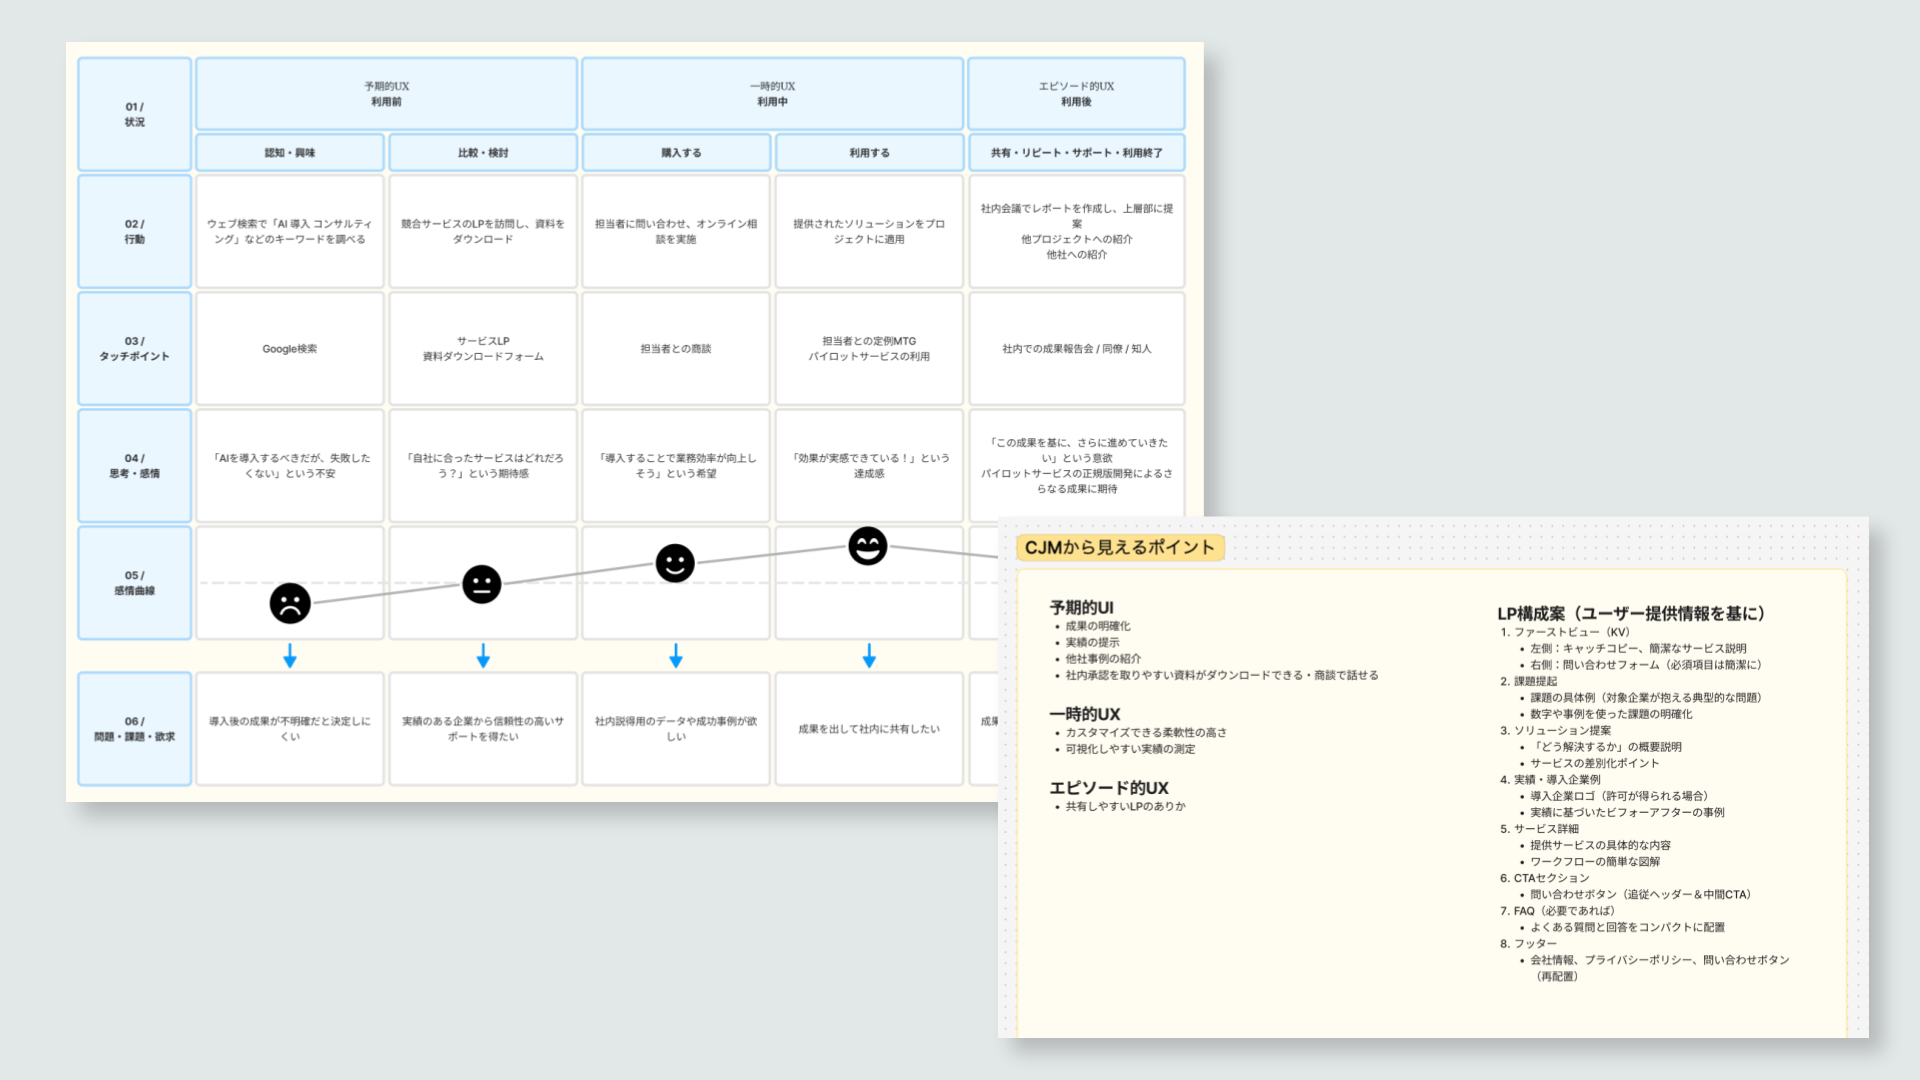The image size is (1920, 1080).
Task: Click the CJMから見えるポイント yellow label
Action: tap(1119, 547)
